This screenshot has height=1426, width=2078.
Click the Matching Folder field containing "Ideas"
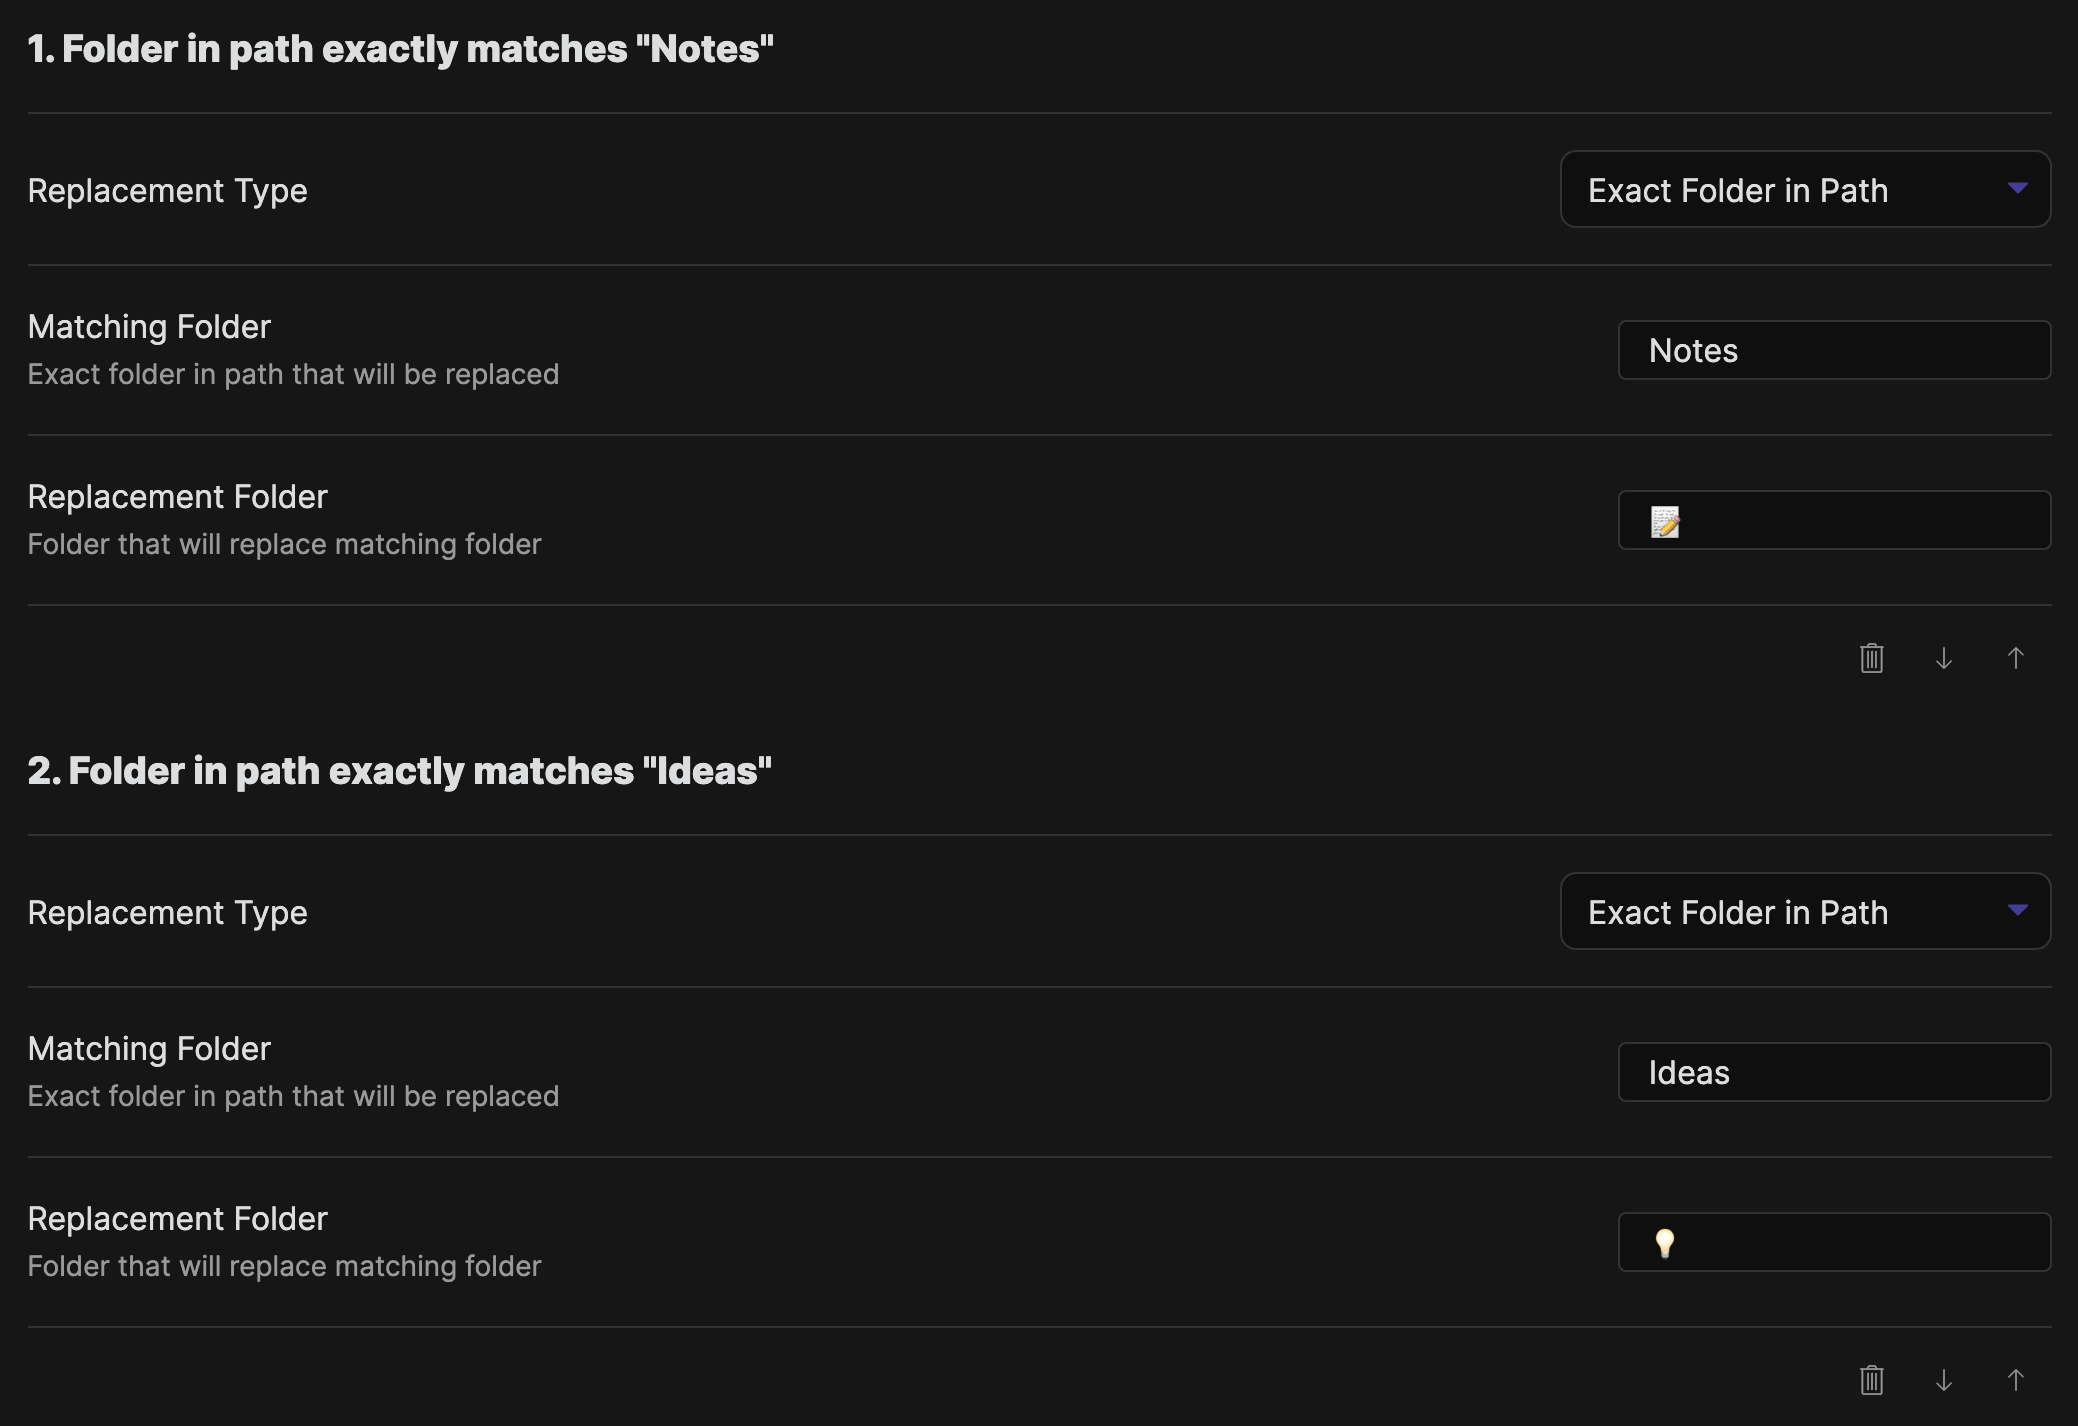[x=1834, y=1073]
